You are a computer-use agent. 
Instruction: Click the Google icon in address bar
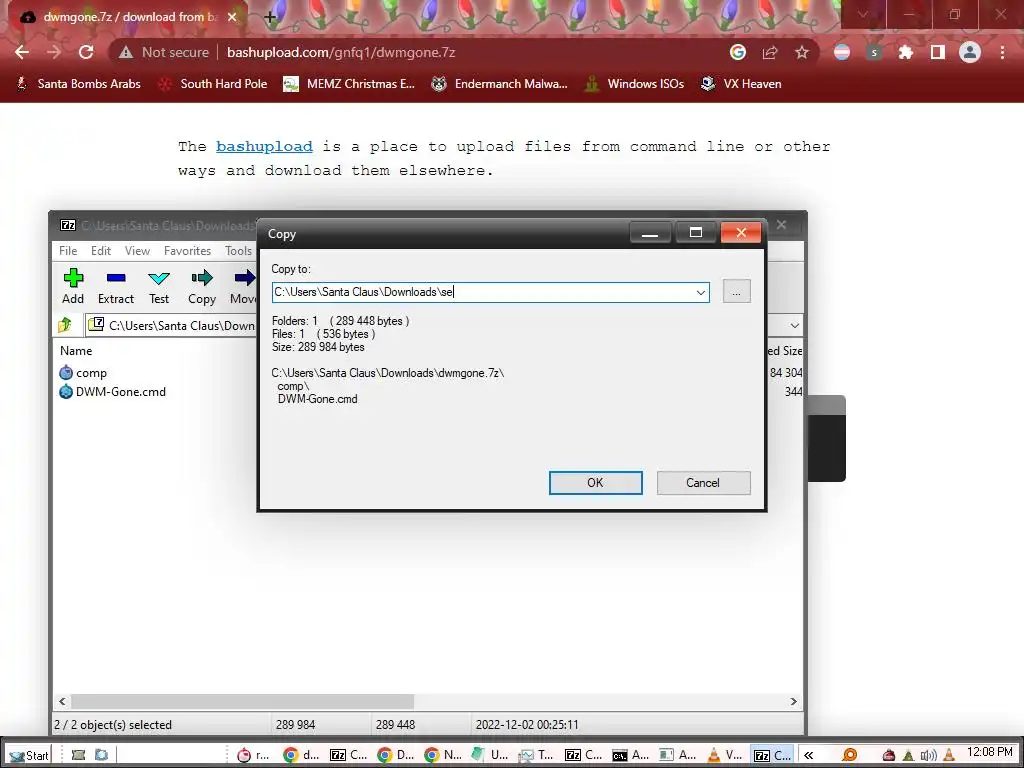[x=738, y=52]
